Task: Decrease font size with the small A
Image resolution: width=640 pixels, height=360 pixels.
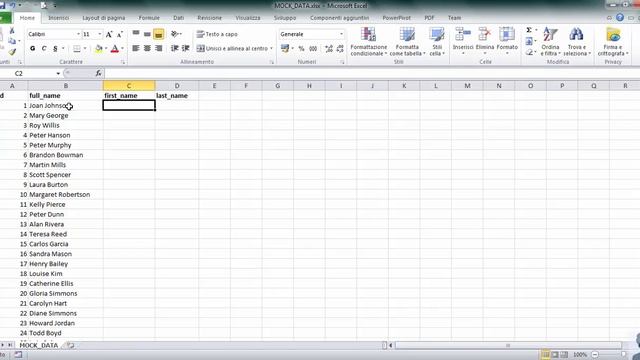Action: tap(120, 34)
